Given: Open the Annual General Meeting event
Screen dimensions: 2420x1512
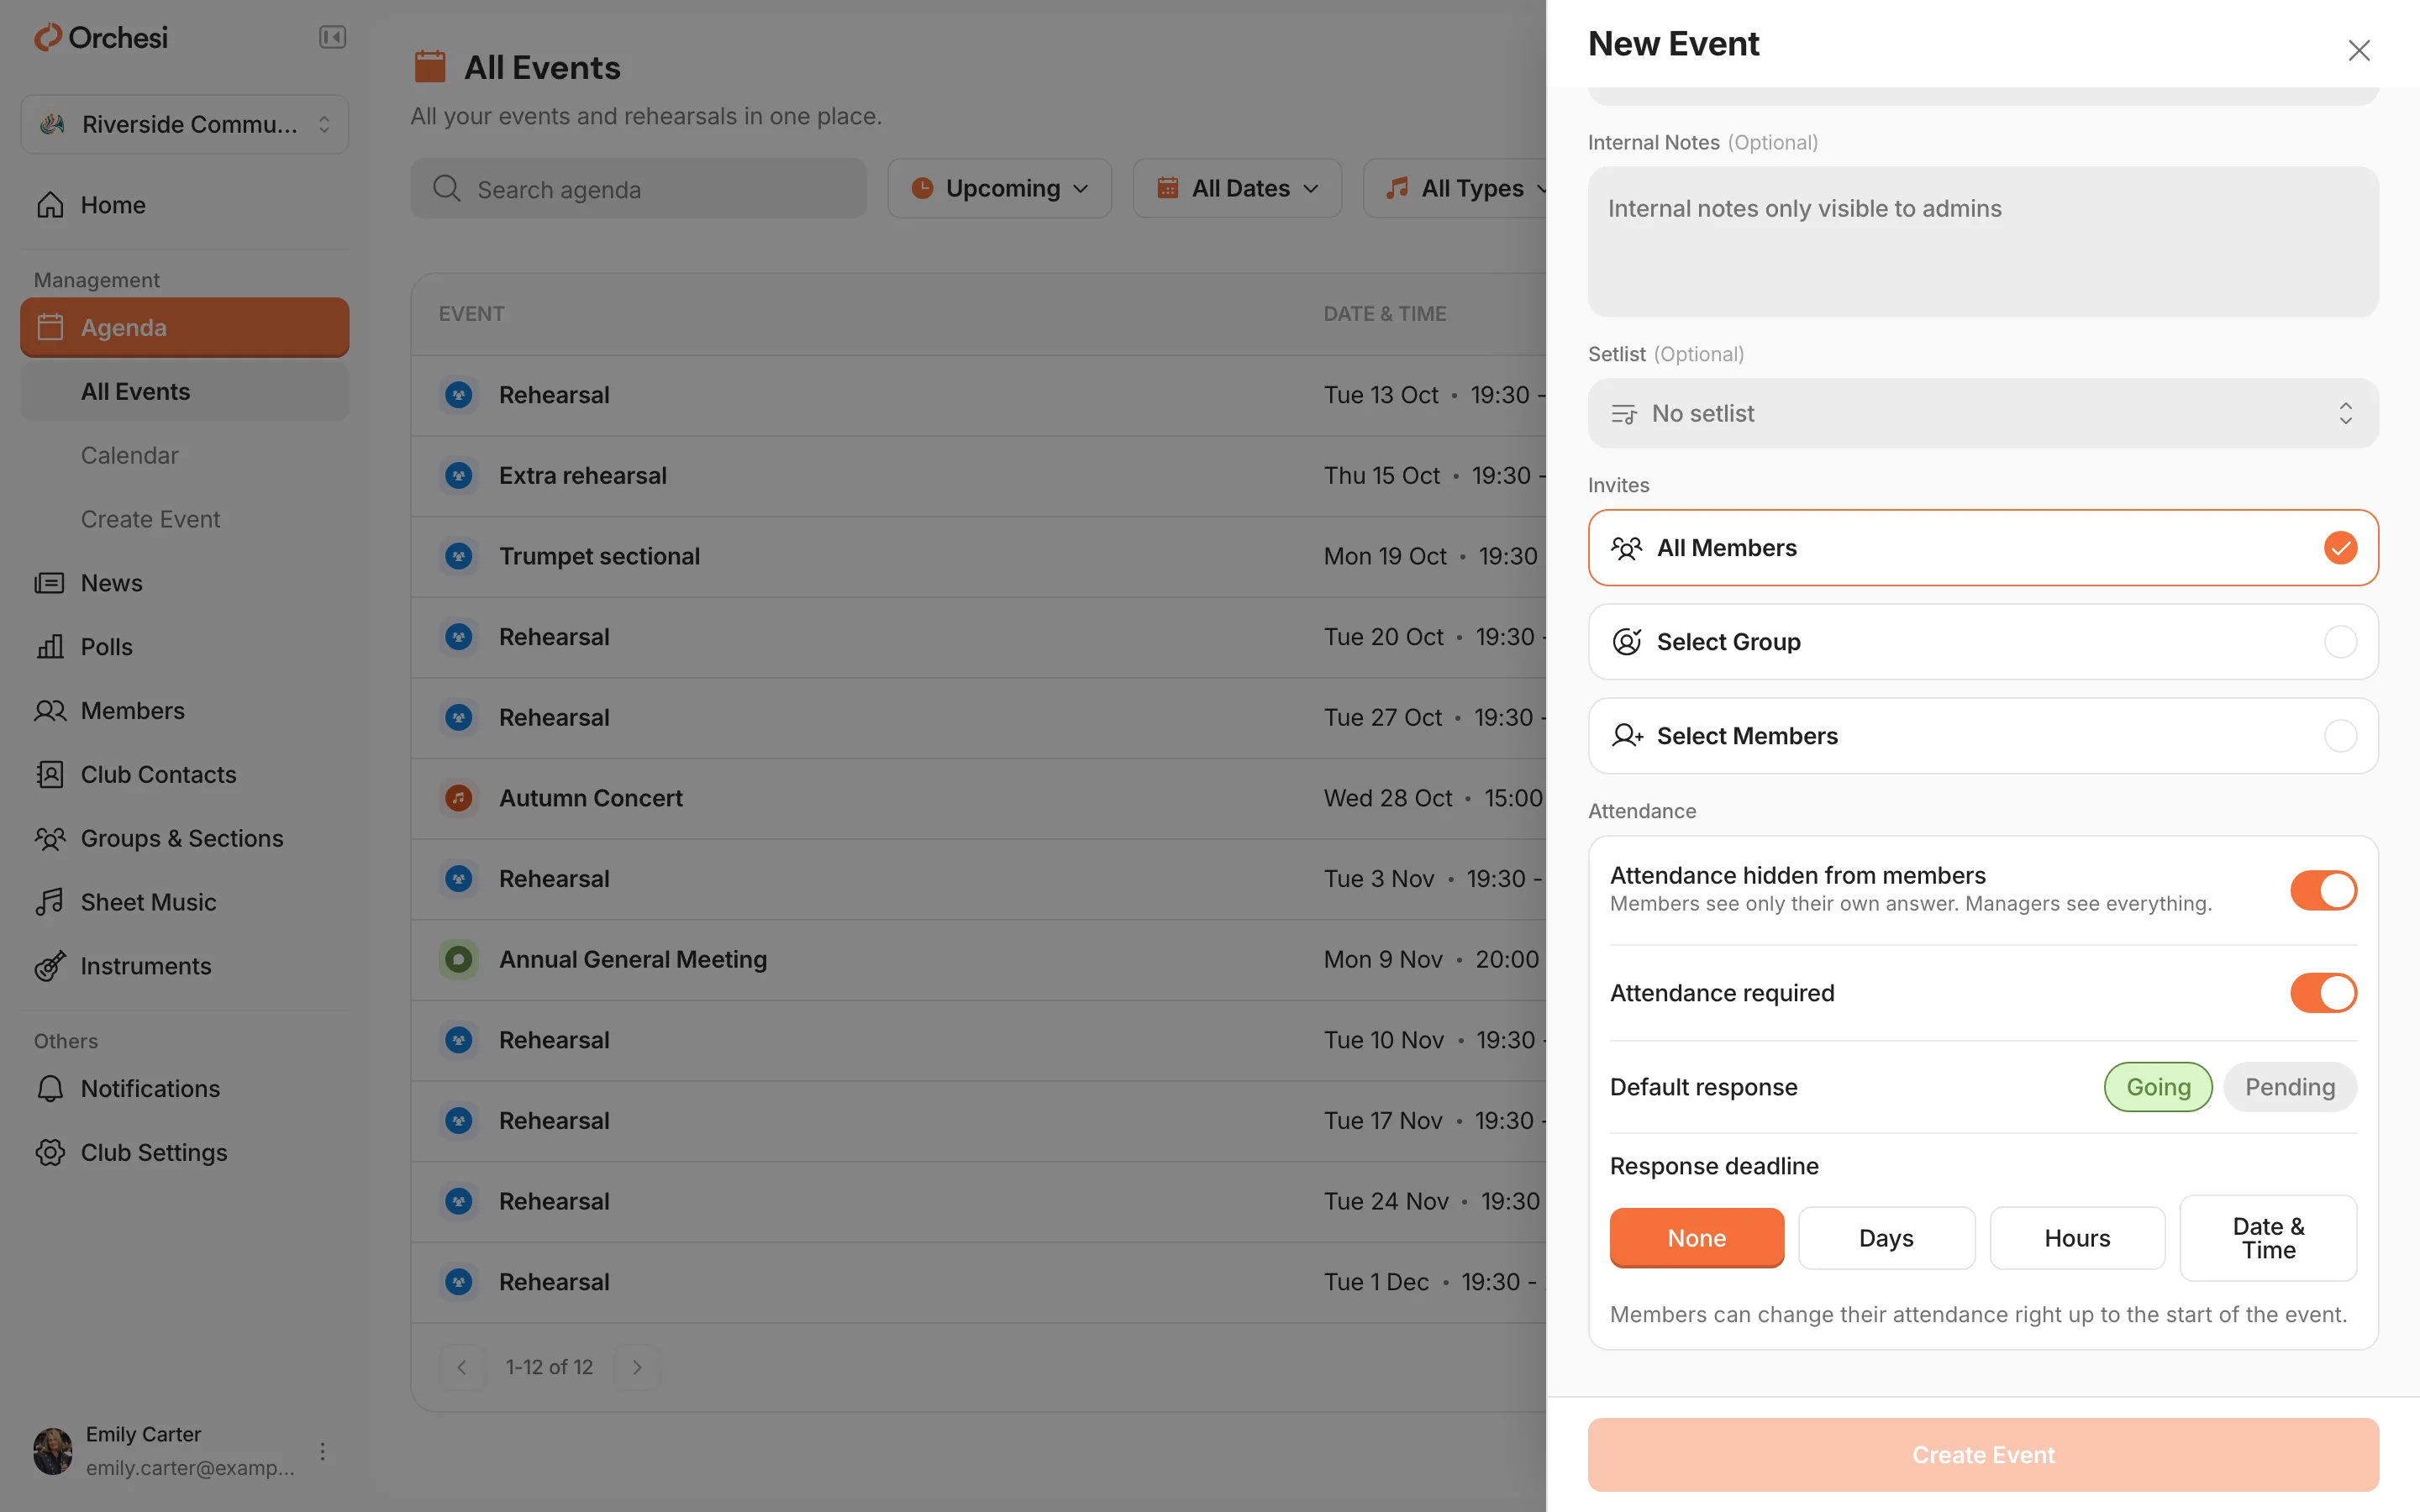Looking at the screenshot, I should click(979, 959).
